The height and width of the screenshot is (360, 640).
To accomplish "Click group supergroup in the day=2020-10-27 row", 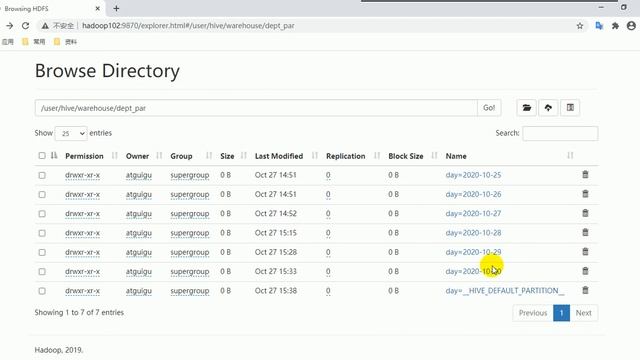I will (190, 213).
